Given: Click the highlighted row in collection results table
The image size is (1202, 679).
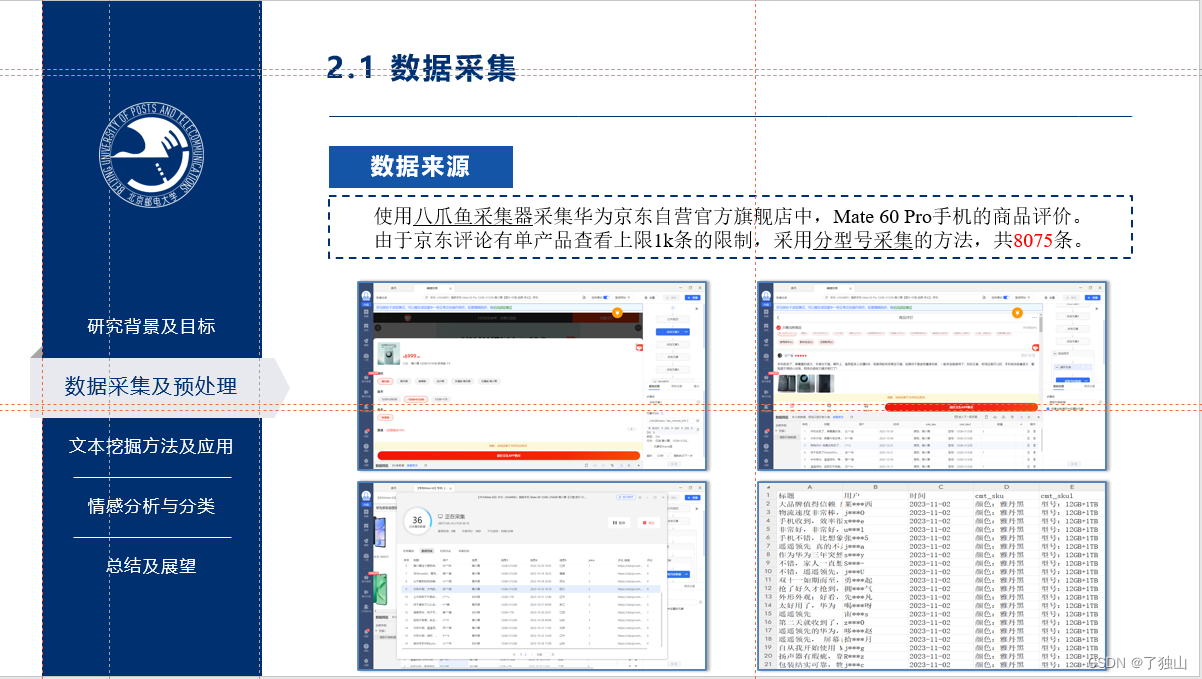Looking at the screenshot, I should click(x=531, y=589).
